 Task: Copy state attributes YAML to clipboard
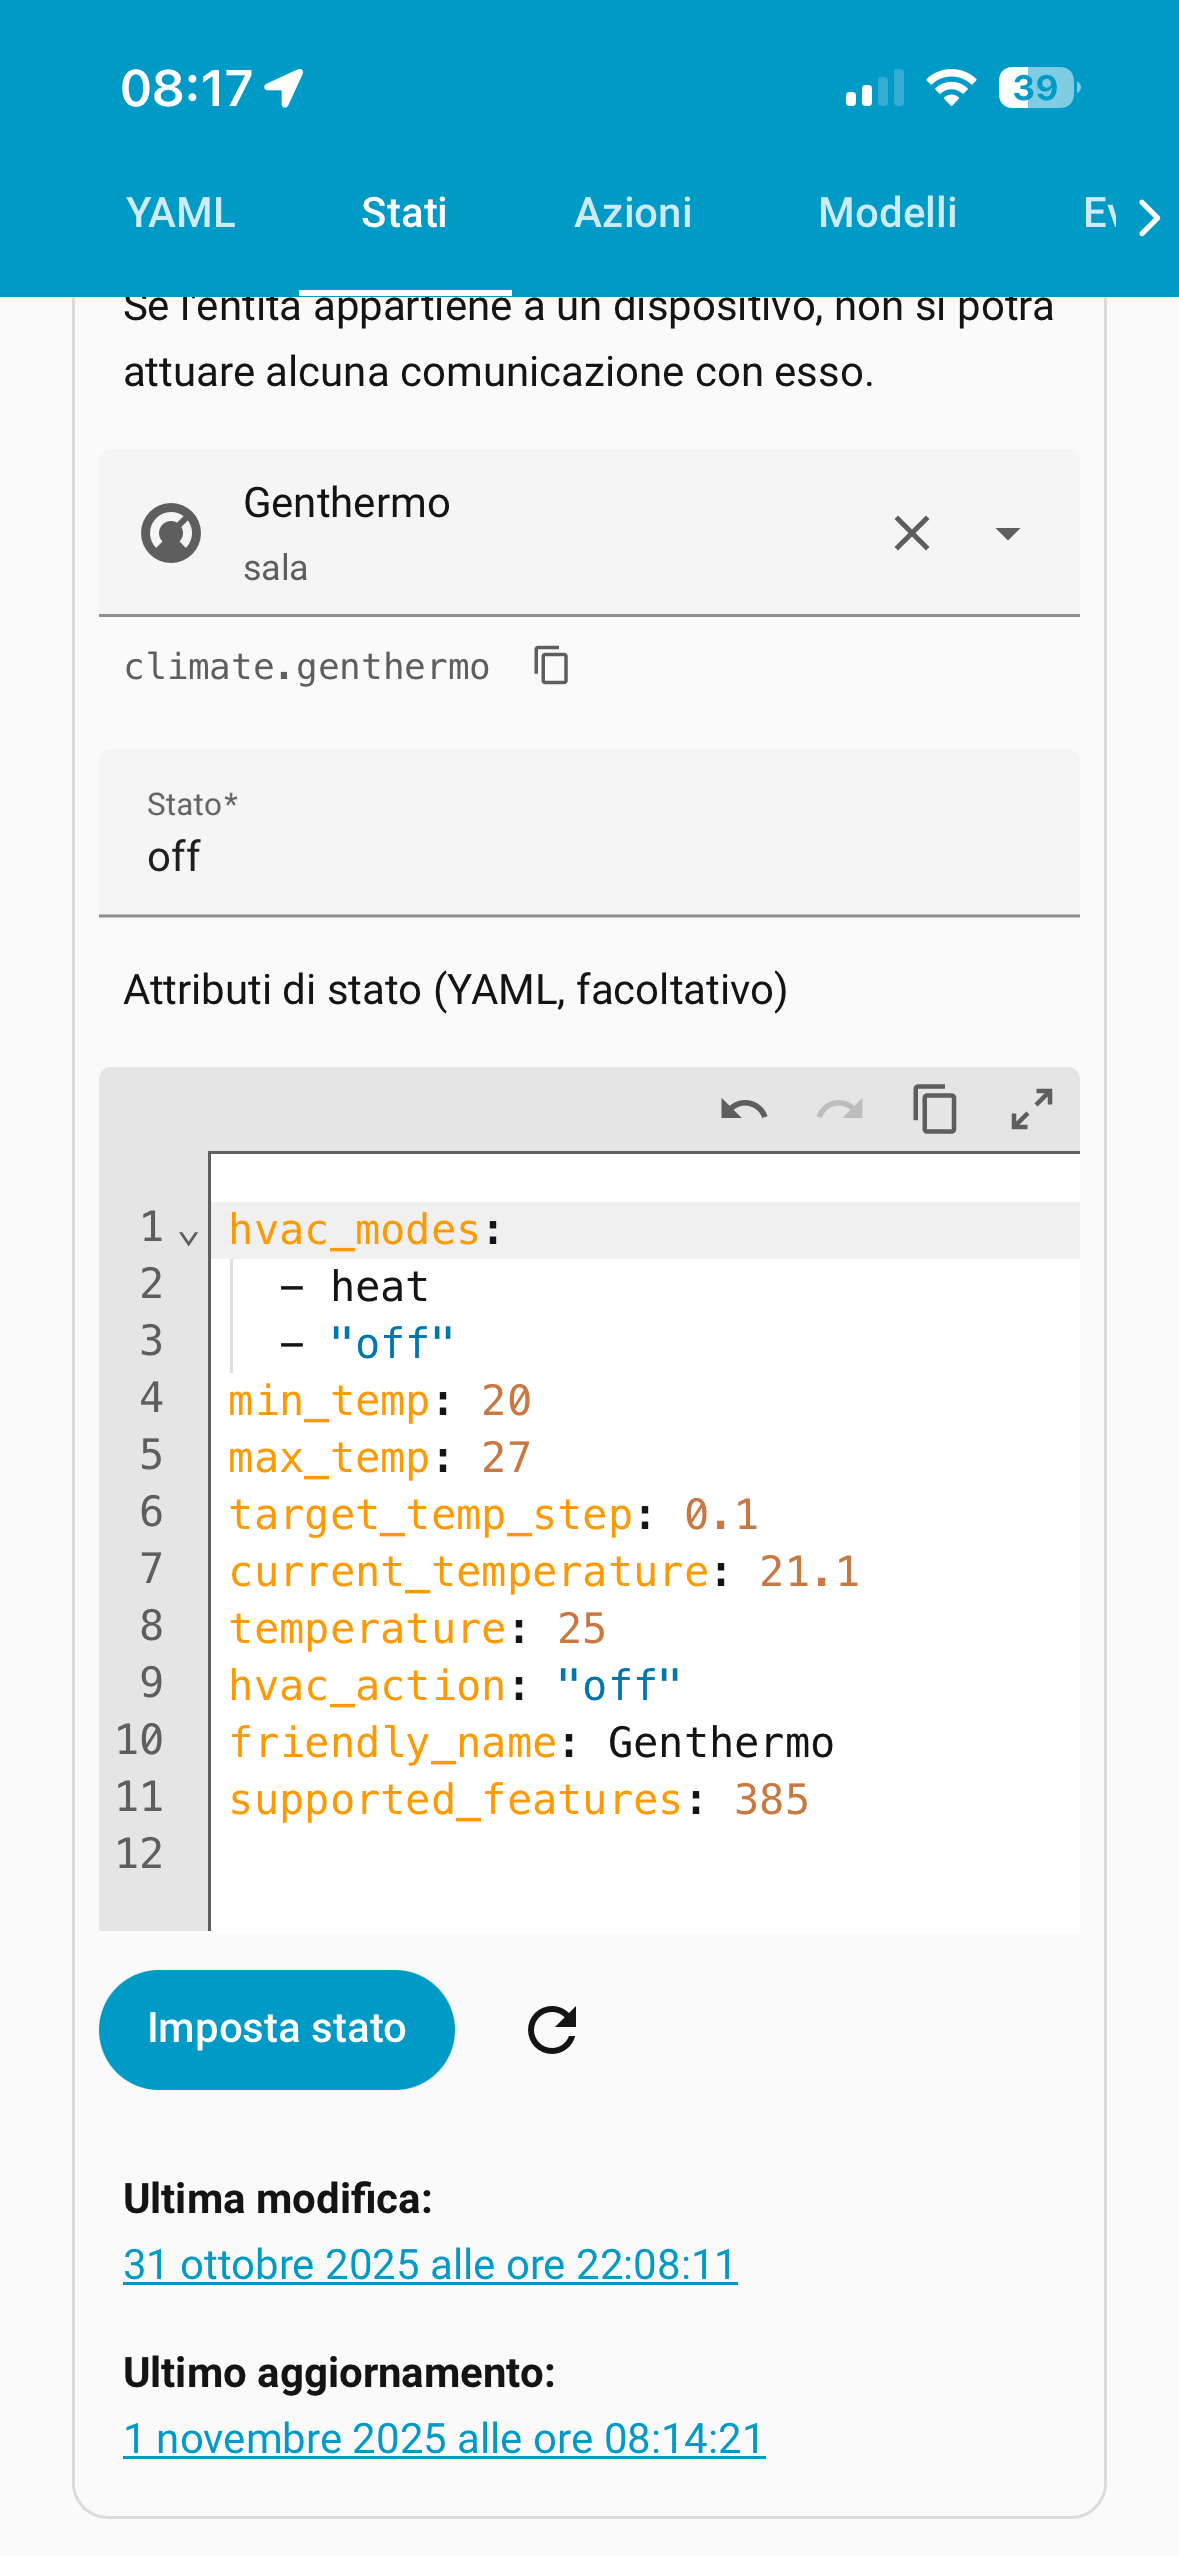[x=935, y=1110]
